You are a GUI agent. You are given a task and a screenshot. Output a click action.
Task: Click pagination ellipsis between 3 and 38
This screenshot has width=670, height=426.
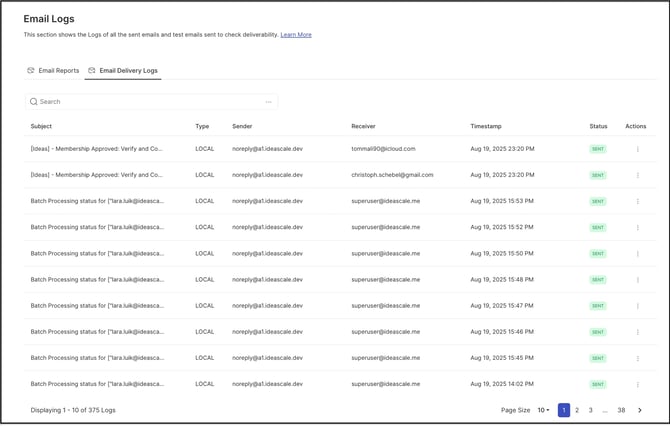pyautogui.click(x=605, y=411)
